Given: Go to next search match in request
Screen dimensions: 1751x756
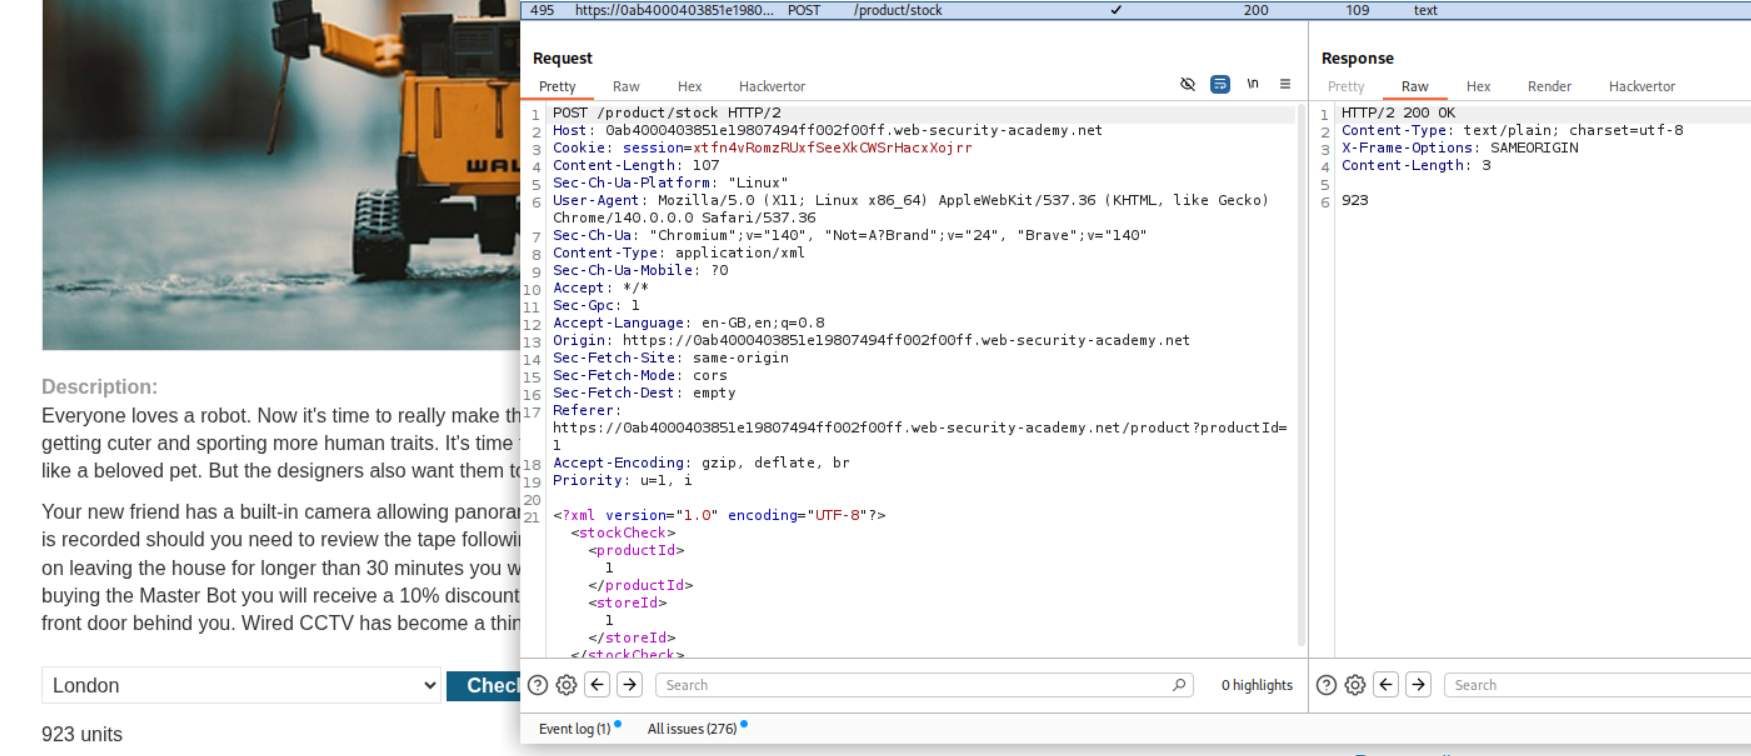Looking at the screenshot, I should coord(630,685).
